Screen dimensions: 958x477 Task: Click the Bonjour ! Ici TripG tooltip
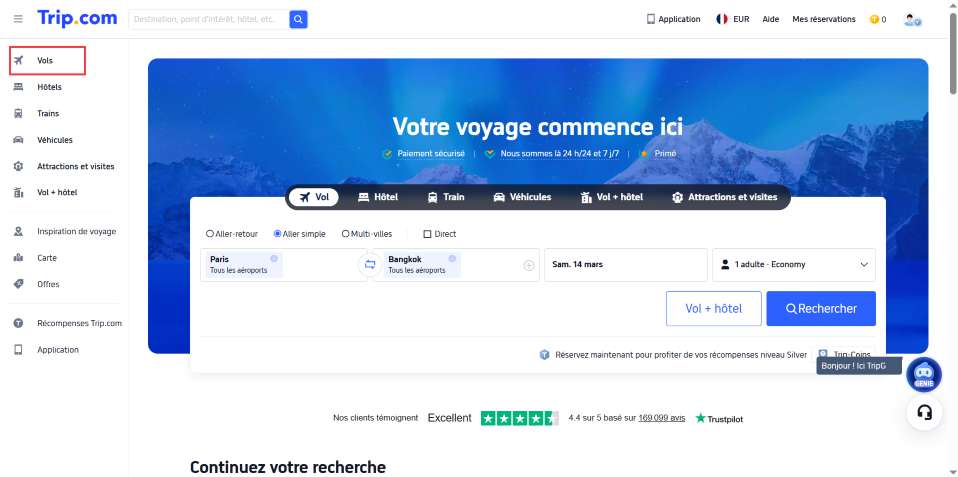click(858, 366)
